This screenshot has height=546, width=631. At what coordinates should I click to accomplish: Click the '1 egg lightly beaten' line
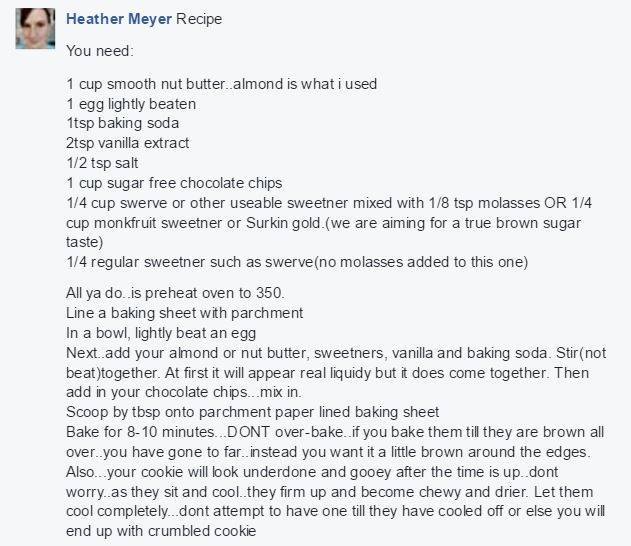(x=131, y=104)
